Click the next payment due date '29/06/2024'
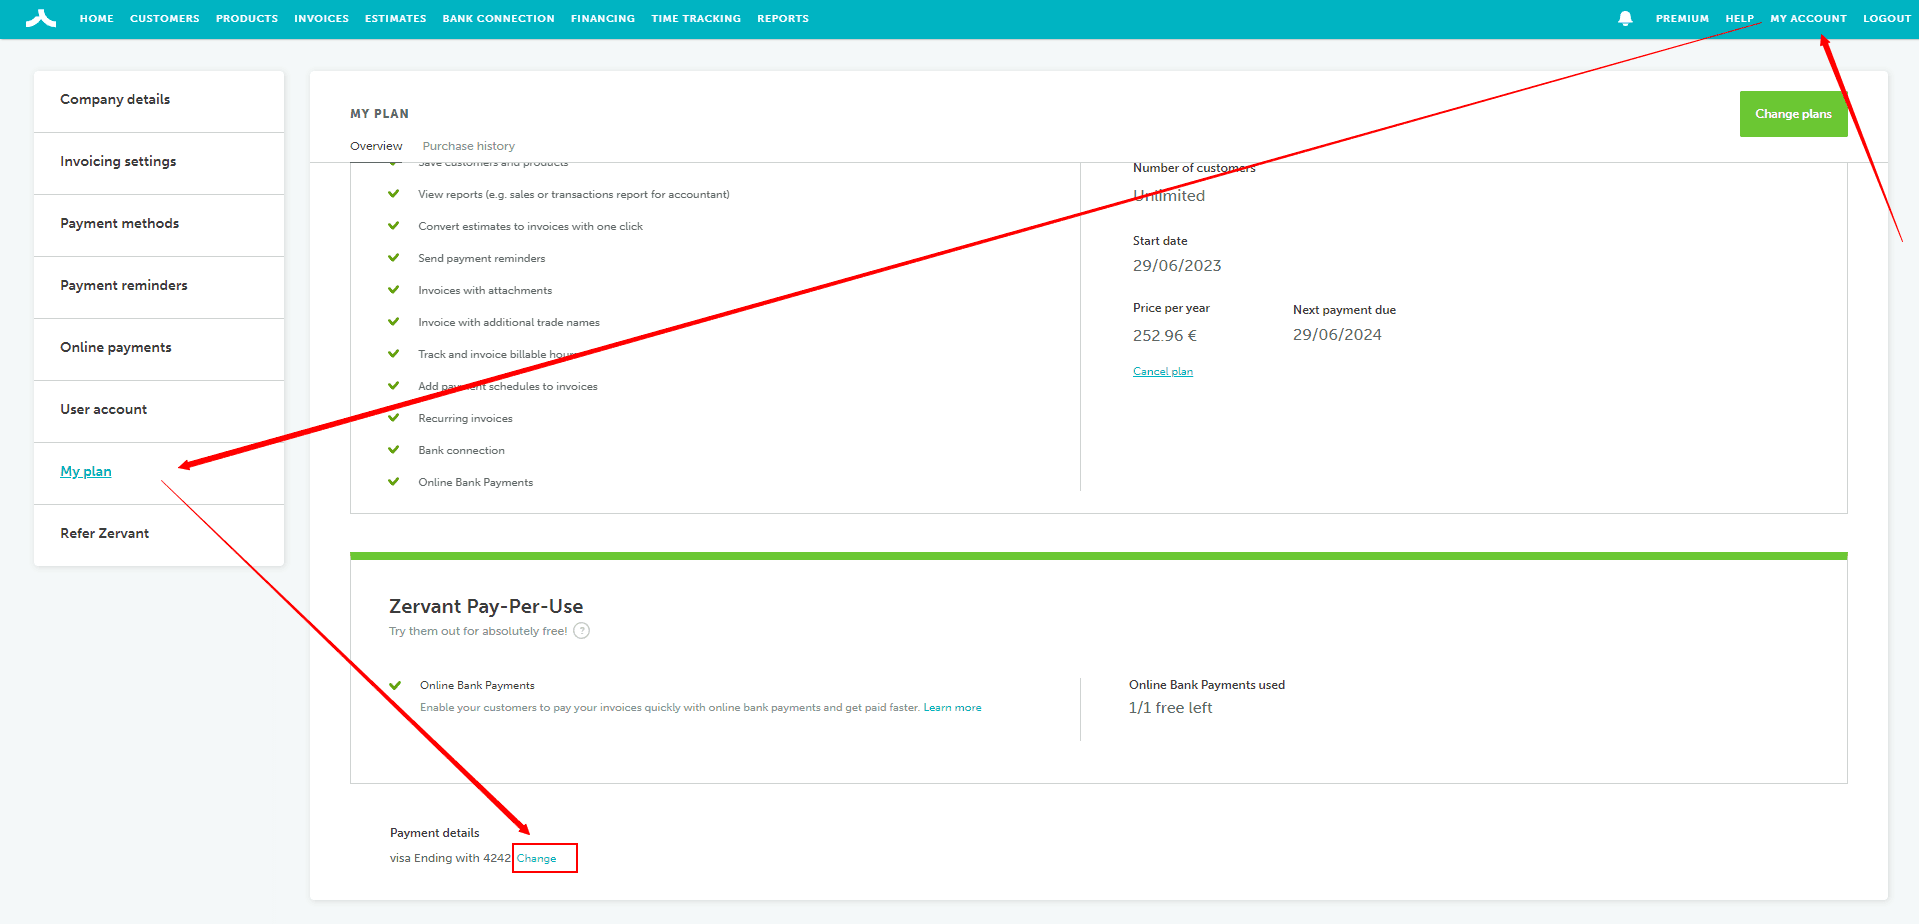The image size is (1919, 924). [x=1337, y=335]
